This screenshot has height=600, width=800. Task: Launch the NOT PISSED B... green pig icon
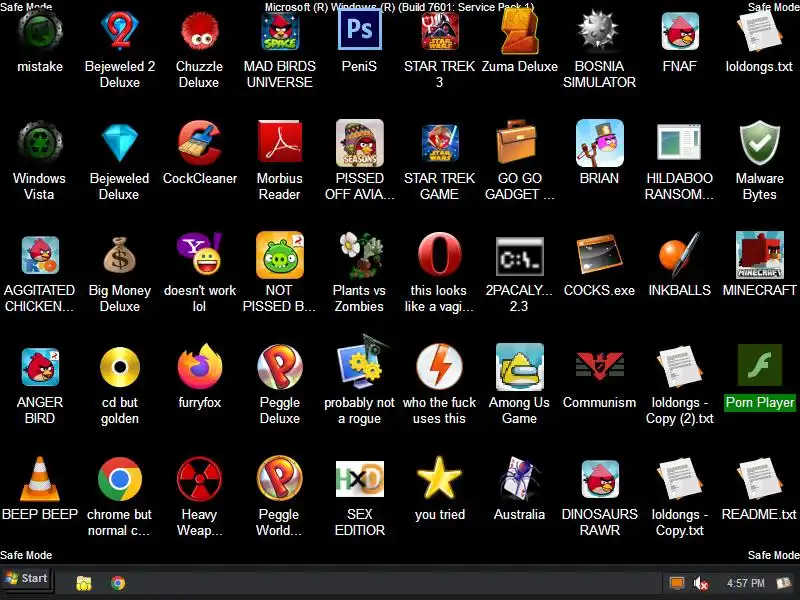pyautogui.click(x=280, y=255)
